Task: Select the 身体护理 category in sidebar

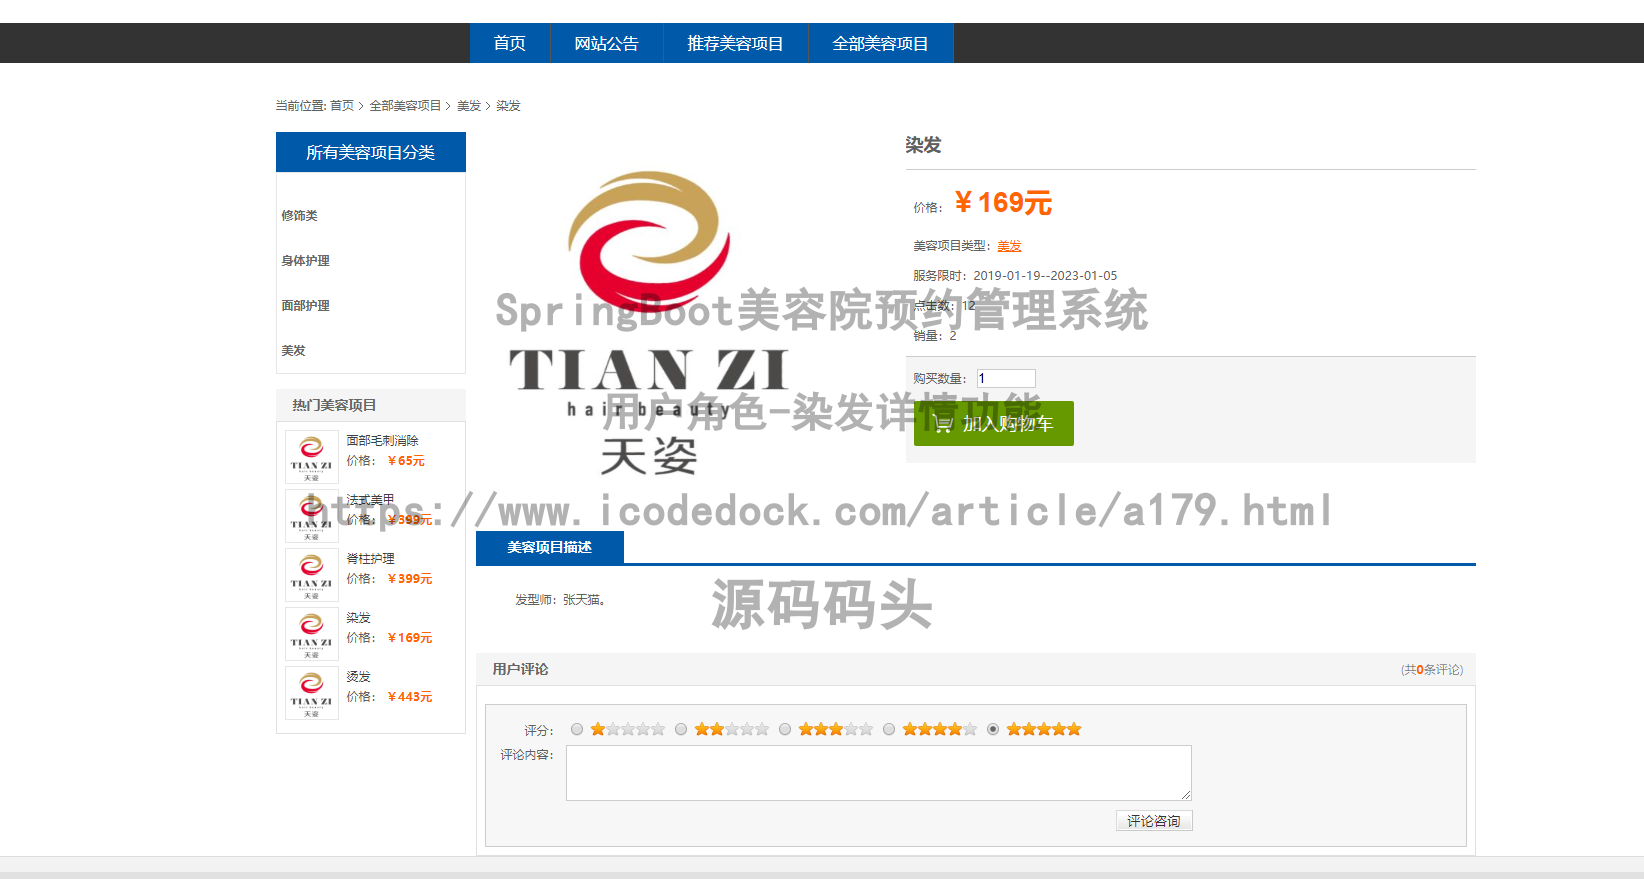Action: coord(306,261)
